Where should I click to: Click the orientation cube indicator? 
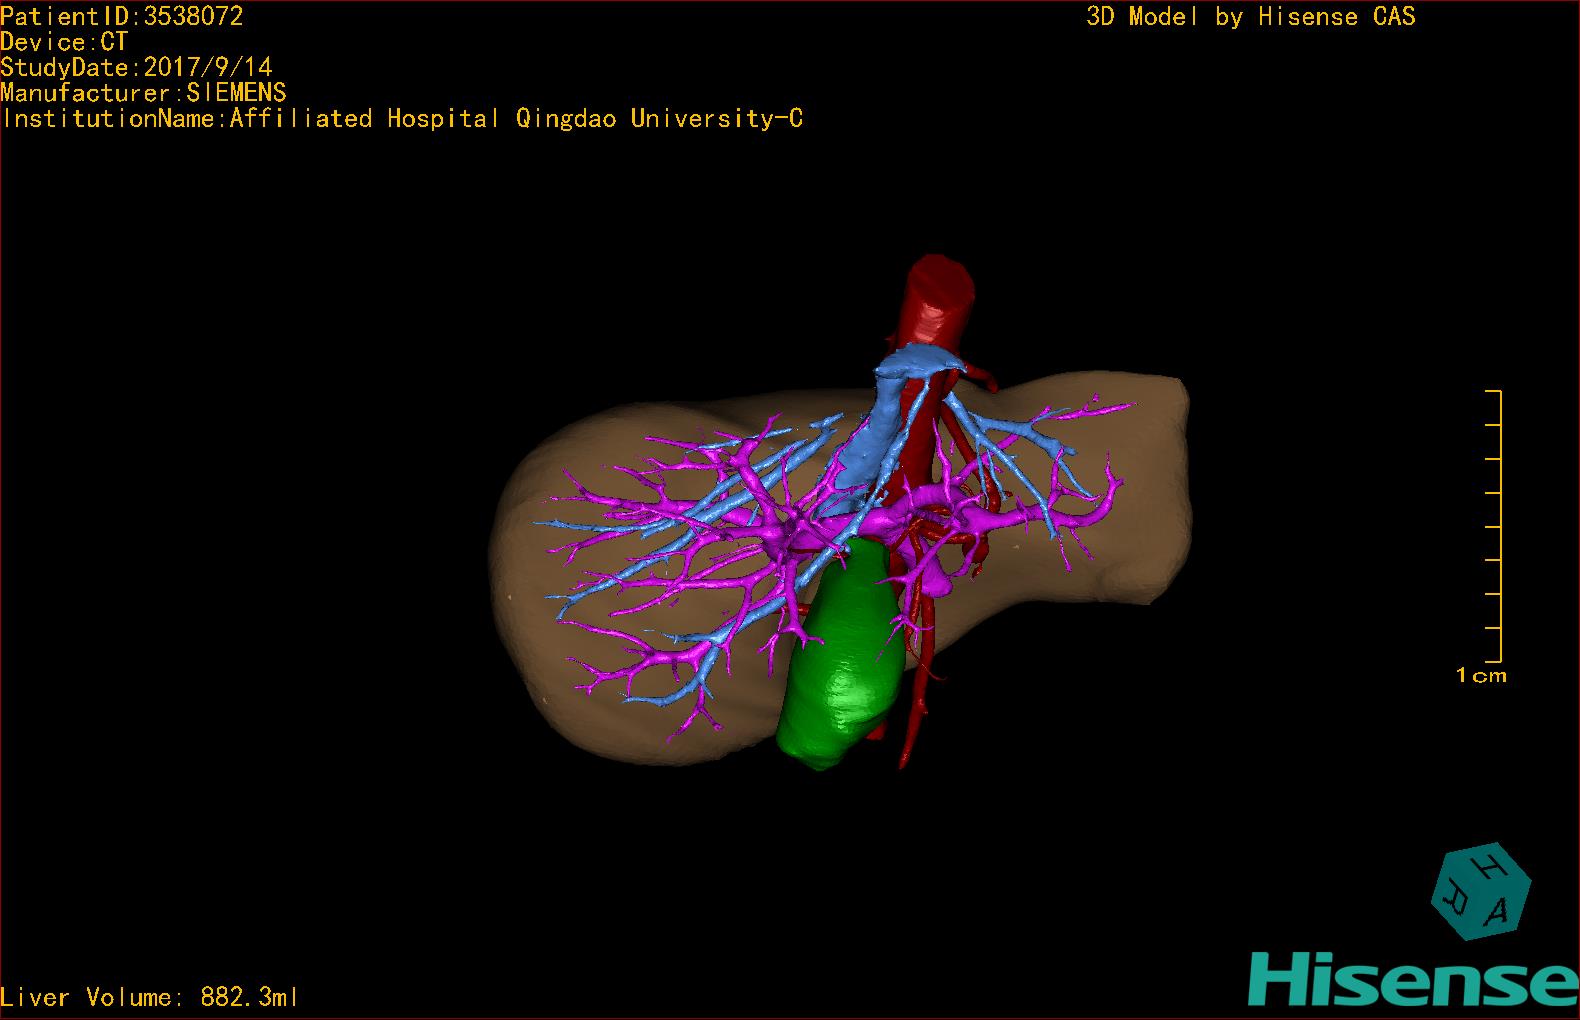tap(1481, 893)
